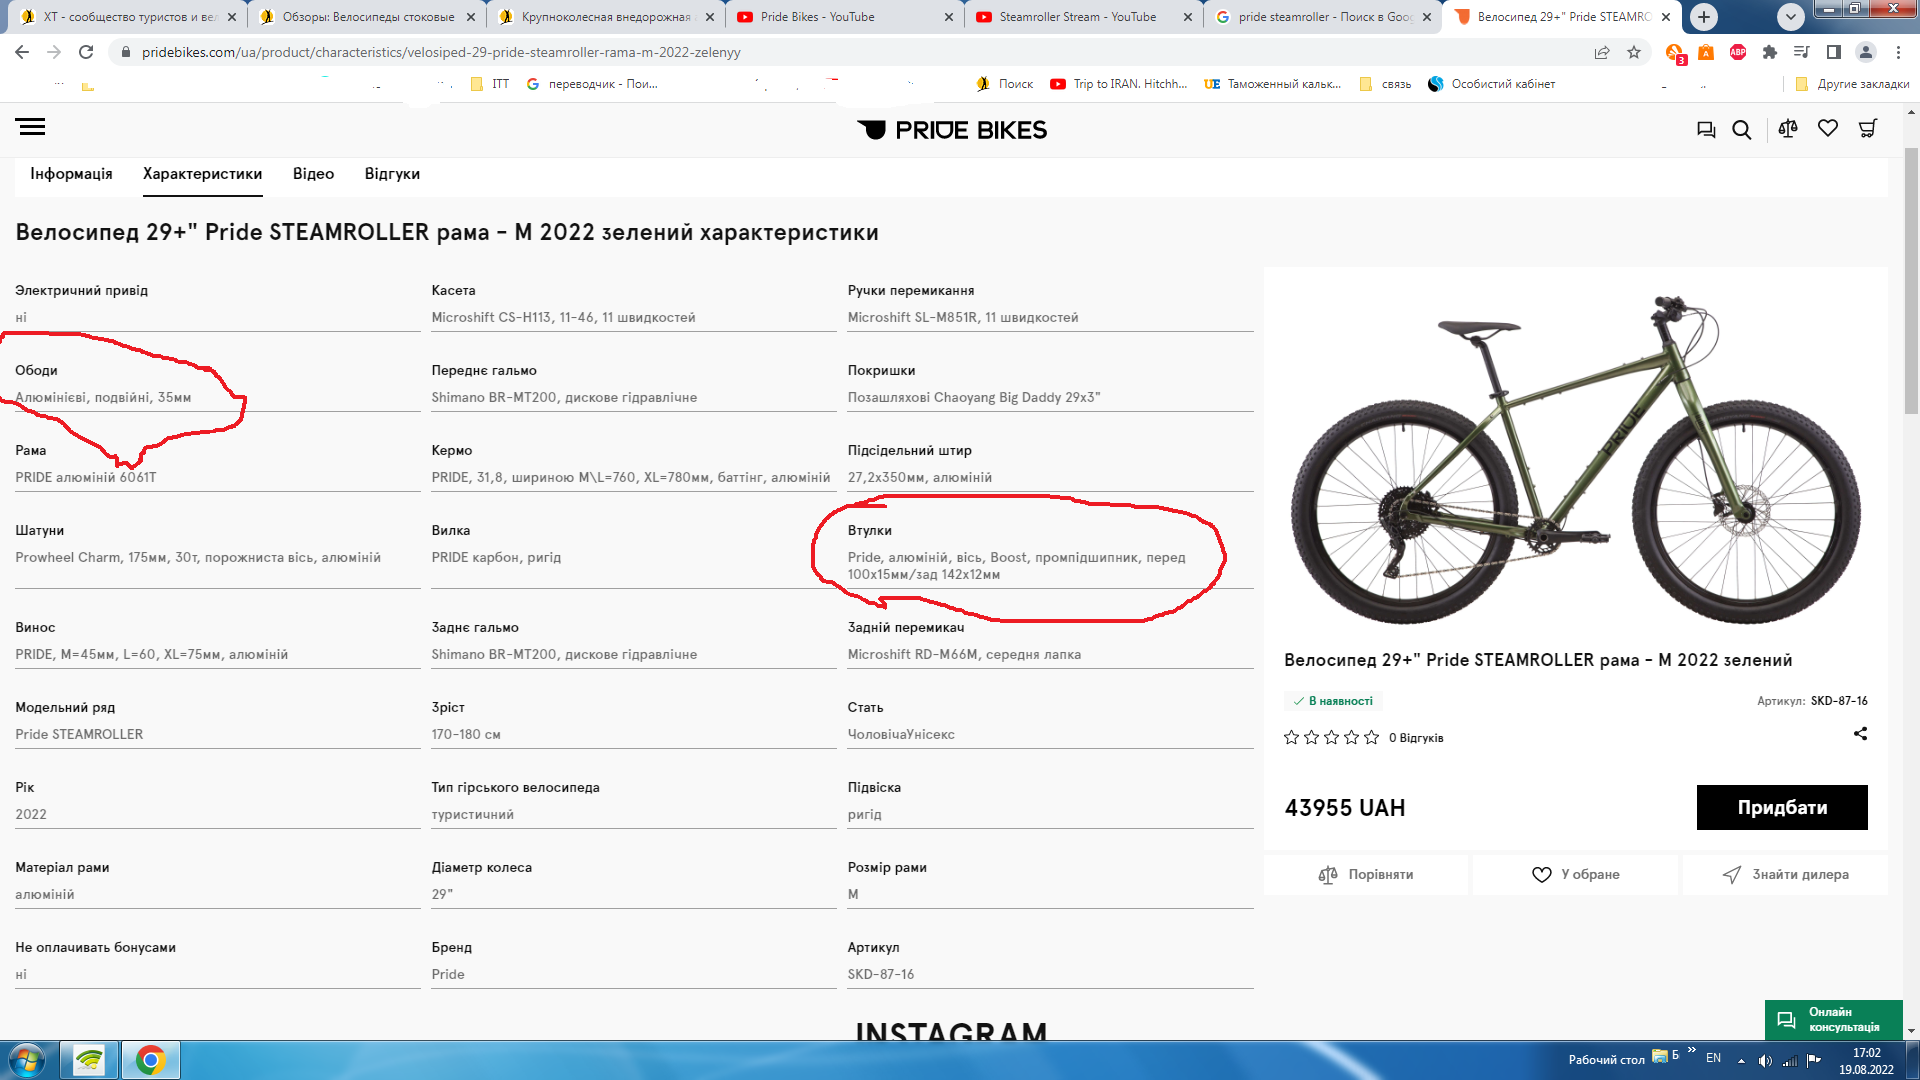Click the share icon near product rating

pyautogui.click(x=1860, y=734)
